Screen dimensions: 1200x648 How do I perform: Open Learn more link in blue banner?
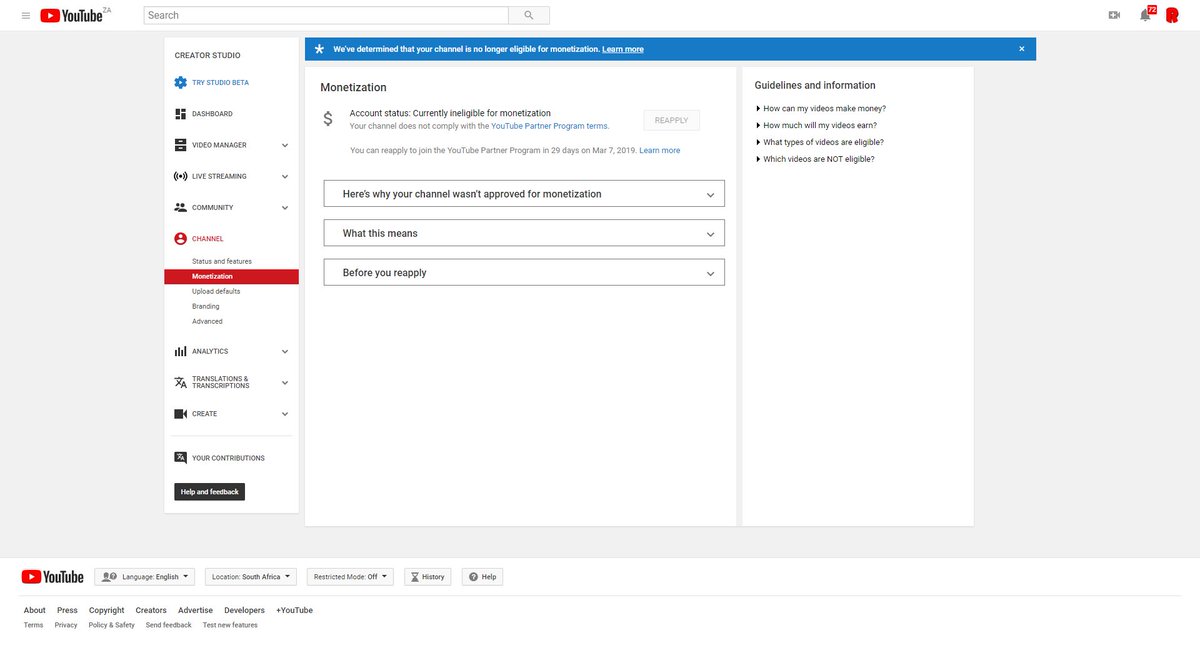coord(623,49)
